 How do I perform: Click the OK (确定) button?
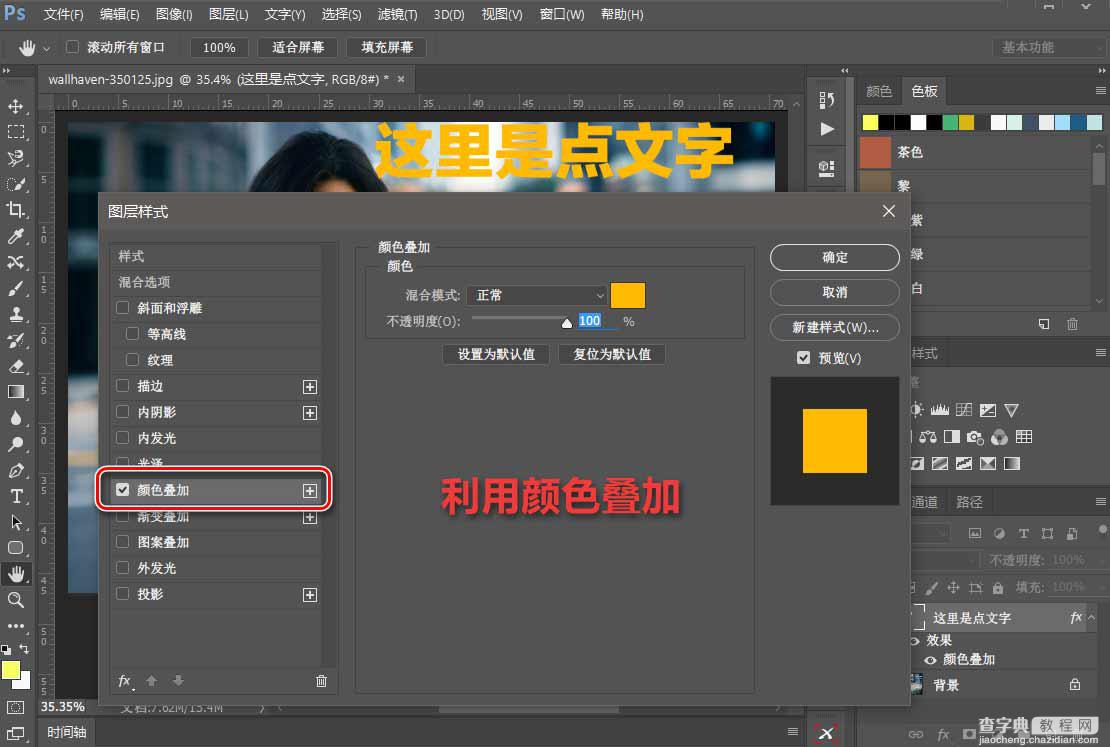835,257
